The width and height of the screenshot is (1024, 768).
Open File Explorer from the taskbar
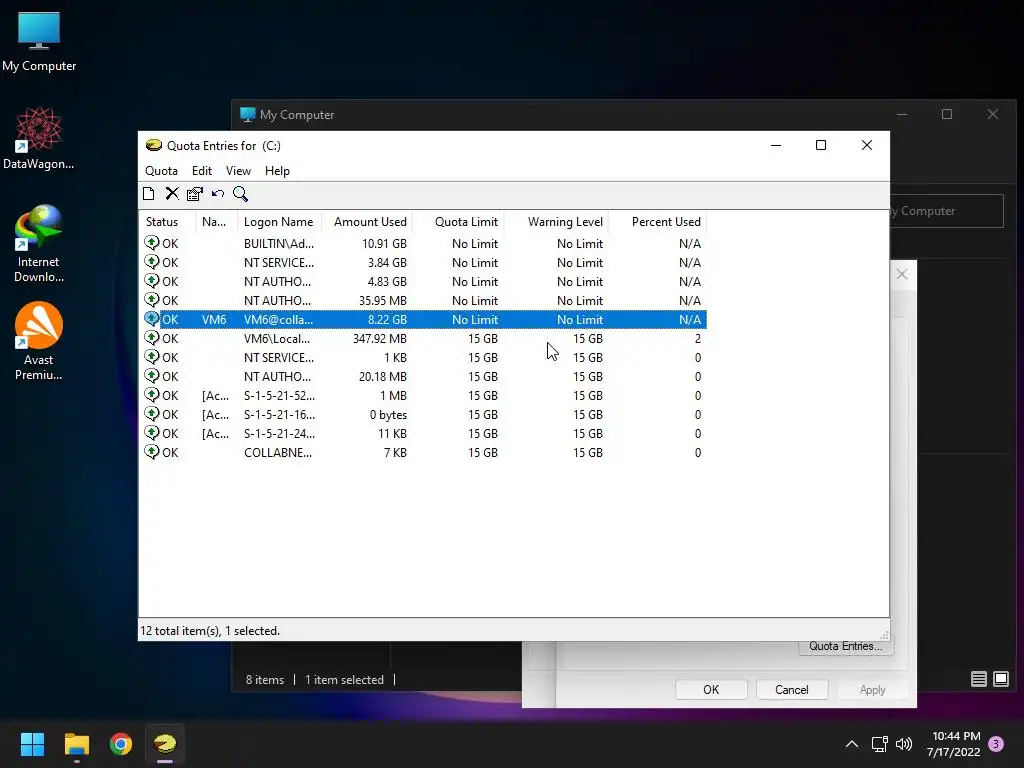tap(76, 744)
